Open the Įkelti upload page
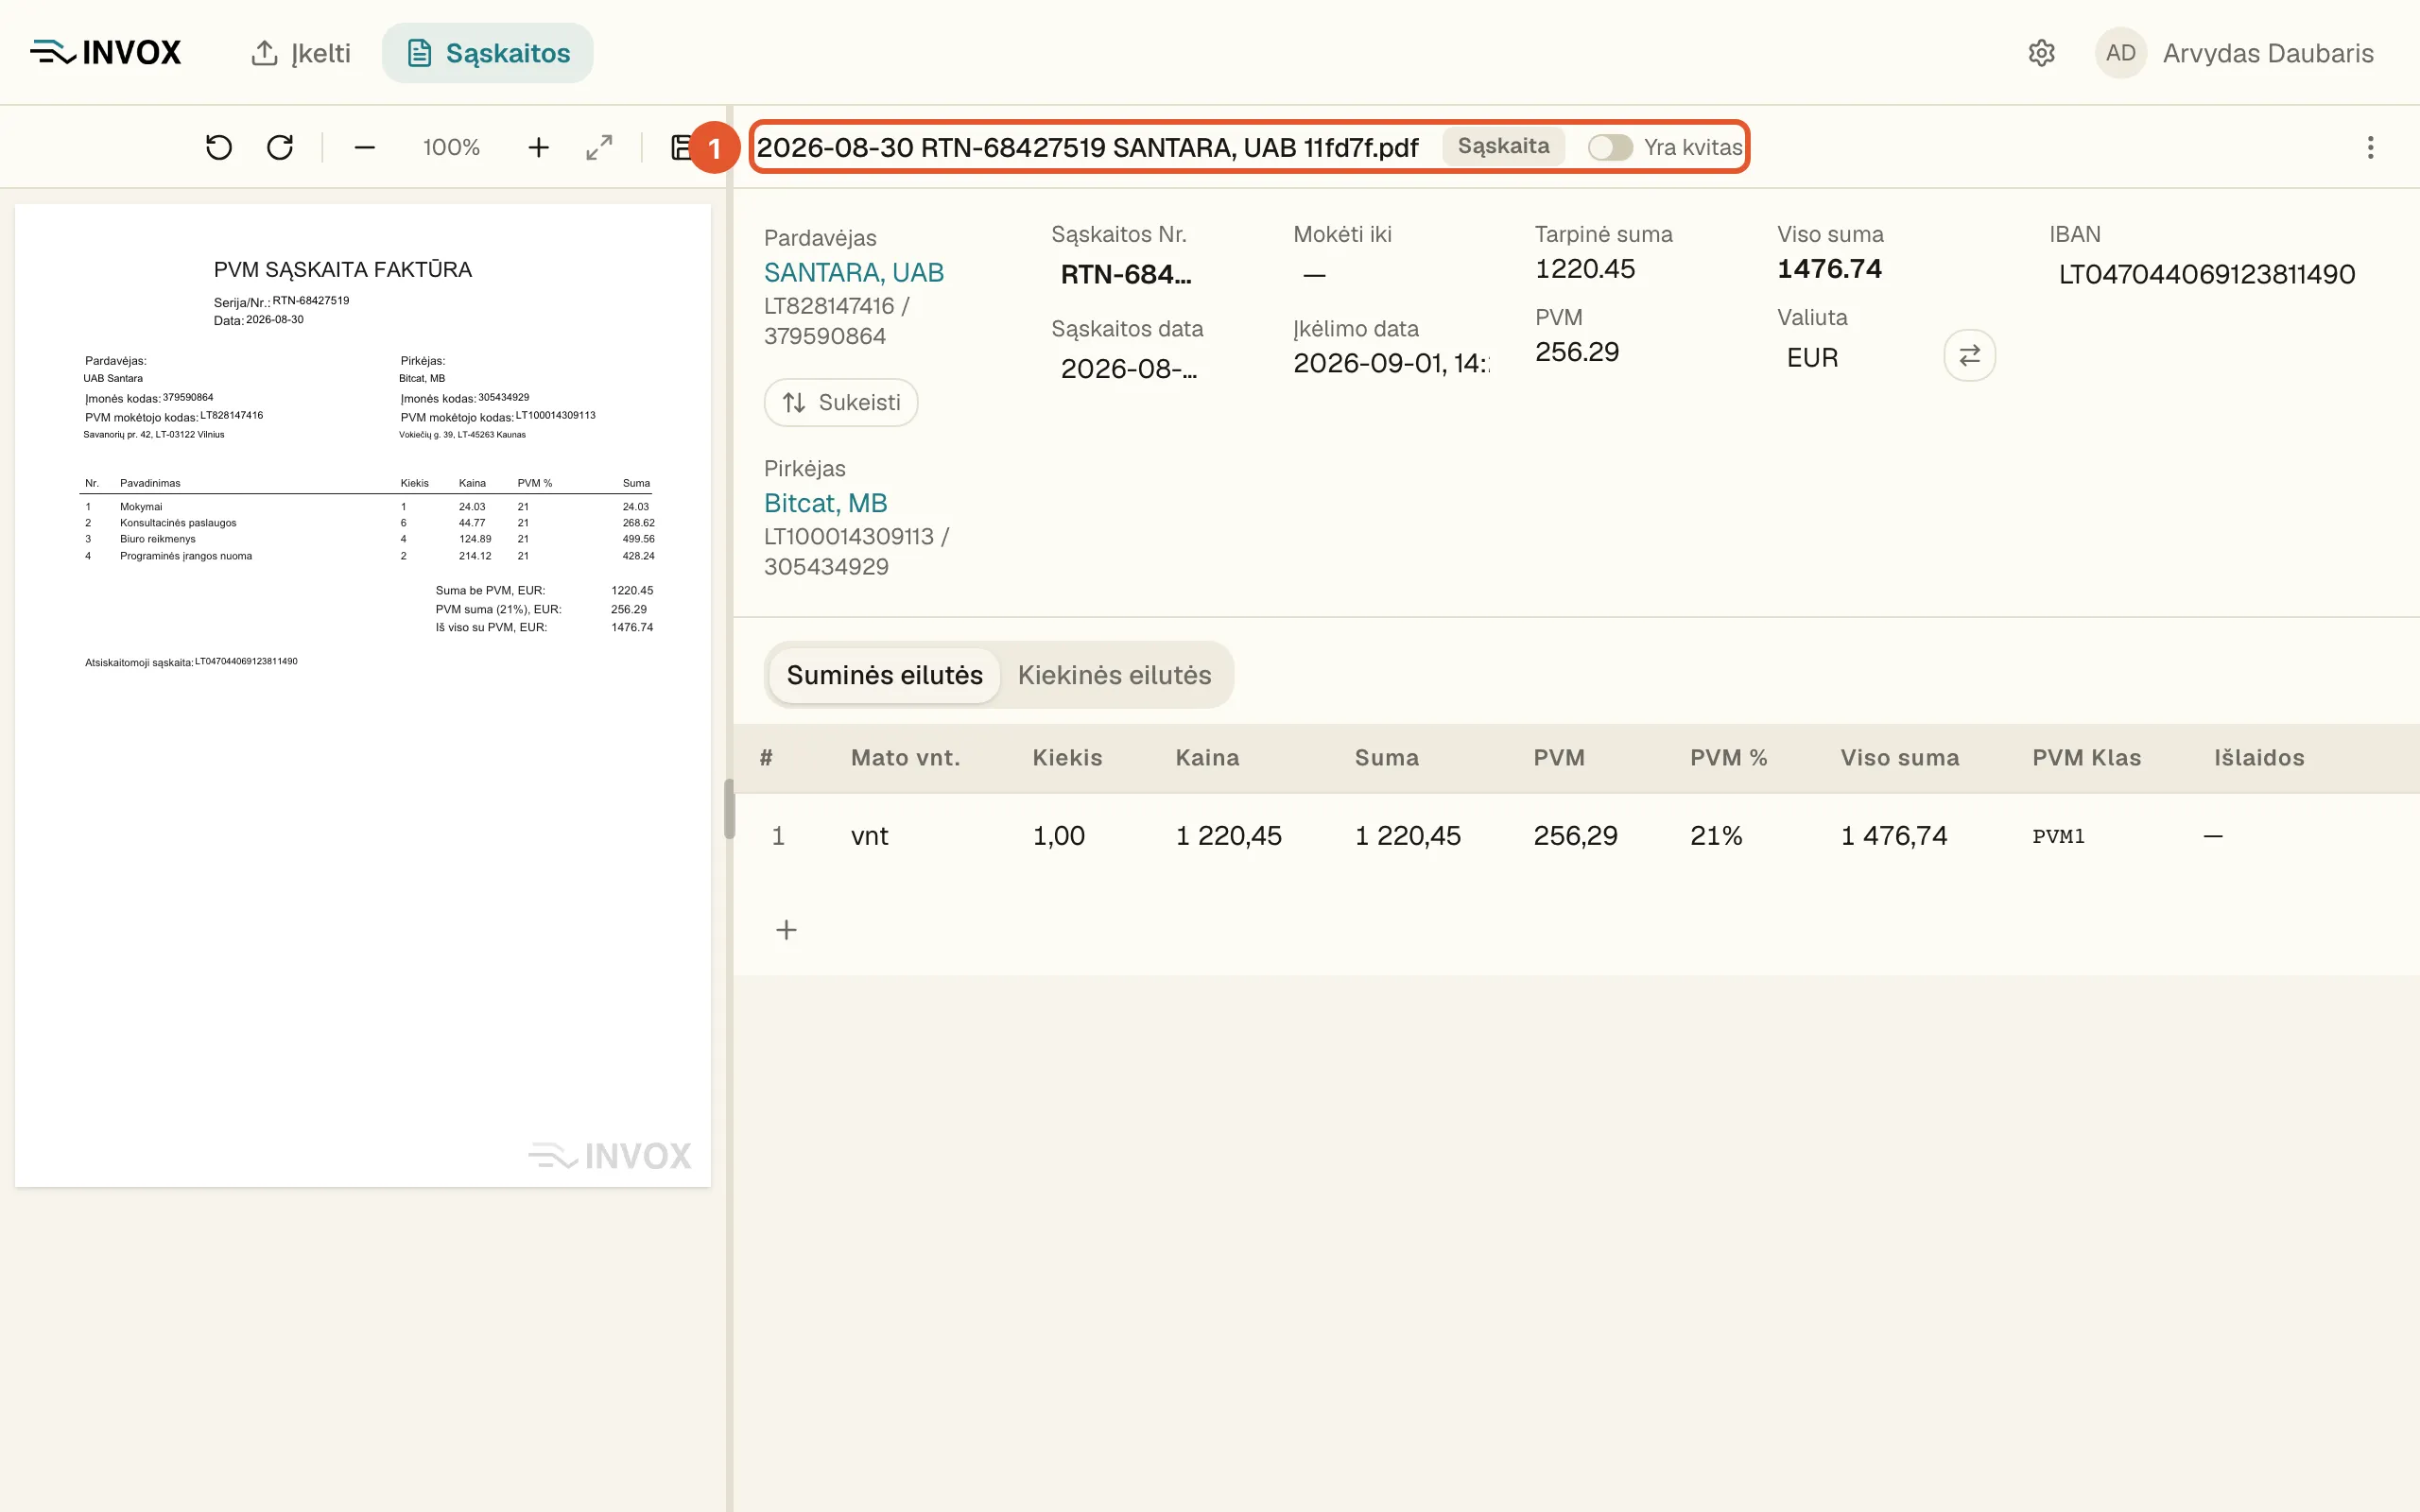Image resolution: width=2420 pixels, height=1512 pixels. [x=300, y=53]
